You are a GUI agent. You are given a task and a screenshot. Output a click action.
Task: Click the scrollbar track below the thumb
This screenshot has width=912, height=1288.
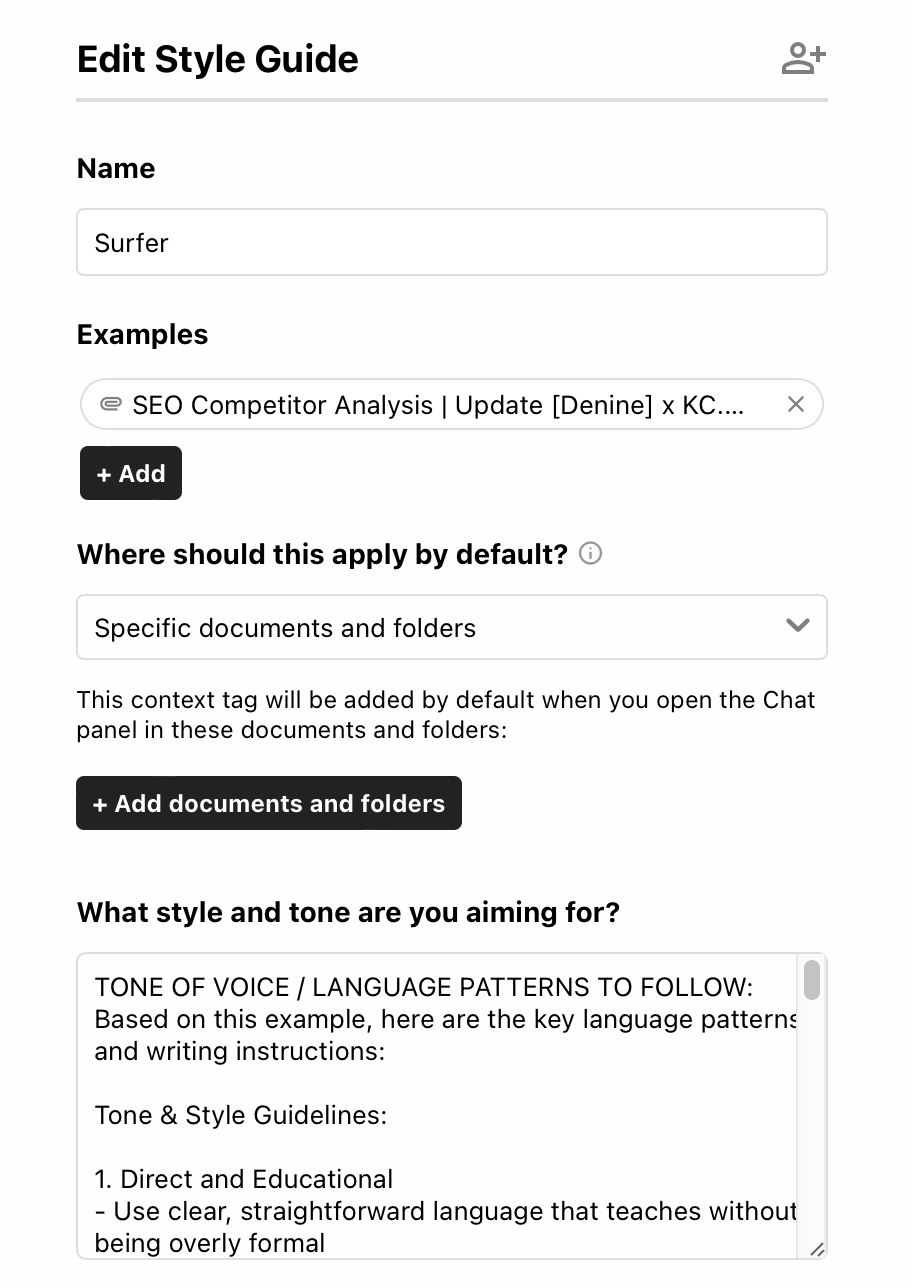coord(812,1120)
